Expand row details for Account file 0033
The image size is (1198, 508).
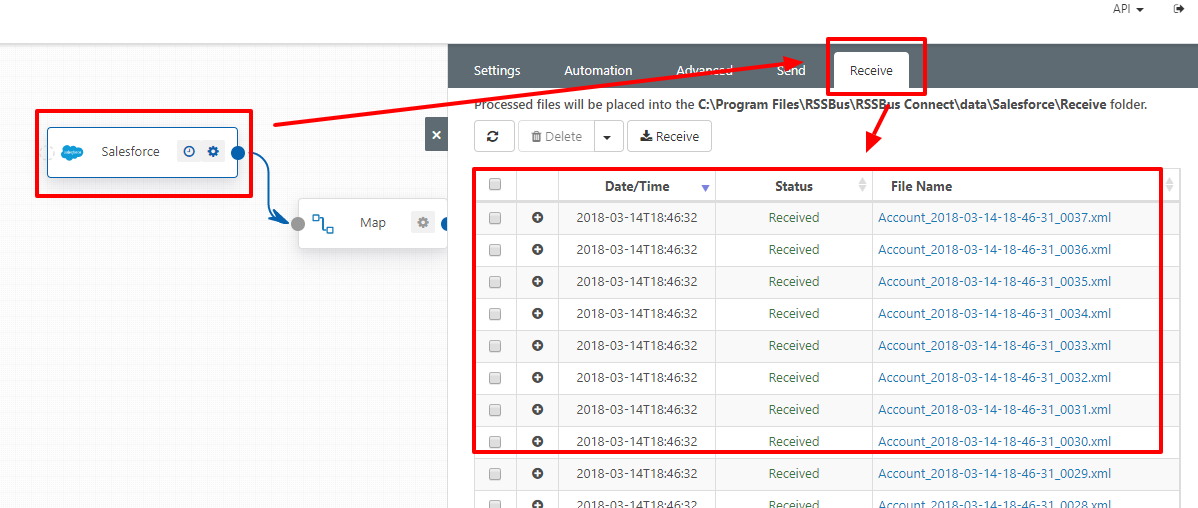pyautogui.click(x=537, y=345)
